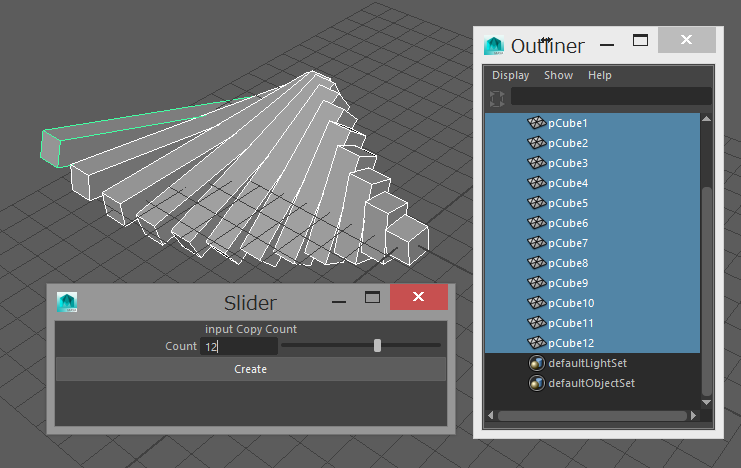Click the pCube12 mesh icon in Outliner
741x468 pixels.
point(536,343)
